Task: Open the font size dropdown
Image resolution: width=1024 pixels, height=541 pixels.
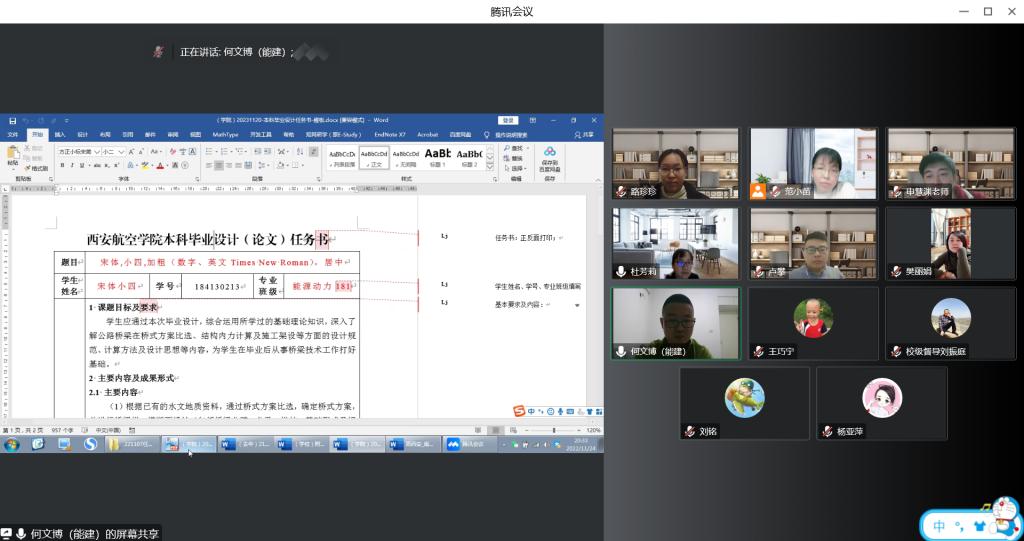Action: [x=121, y=152]
